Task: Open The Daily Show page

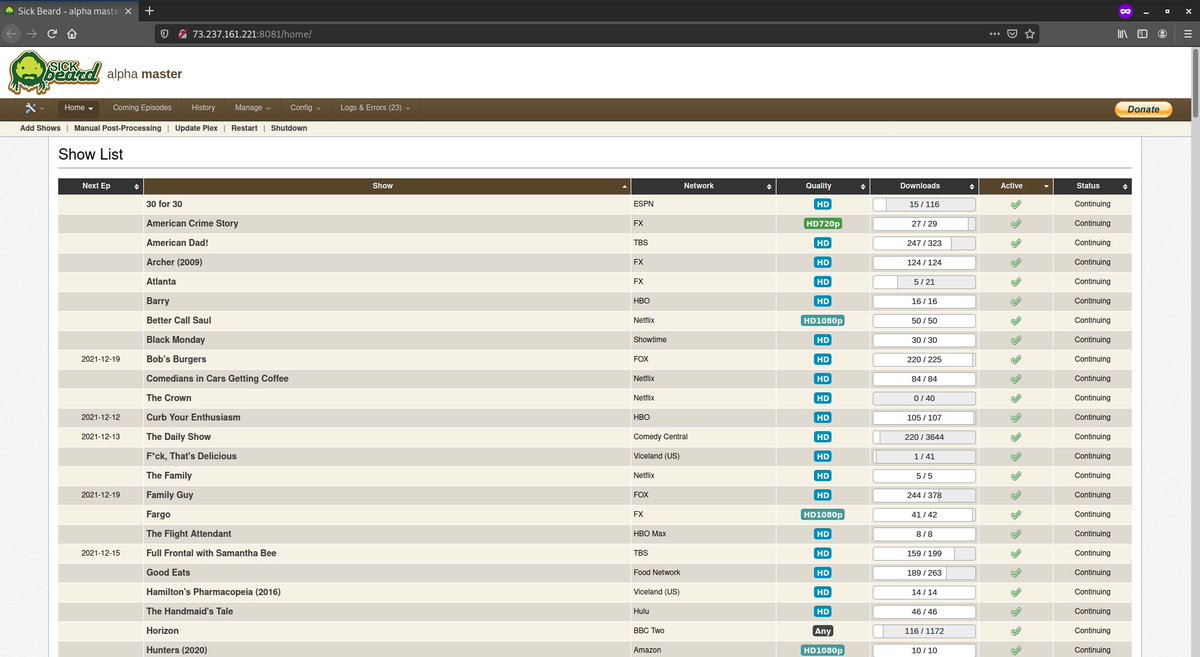Action: [x=179, y=437]
